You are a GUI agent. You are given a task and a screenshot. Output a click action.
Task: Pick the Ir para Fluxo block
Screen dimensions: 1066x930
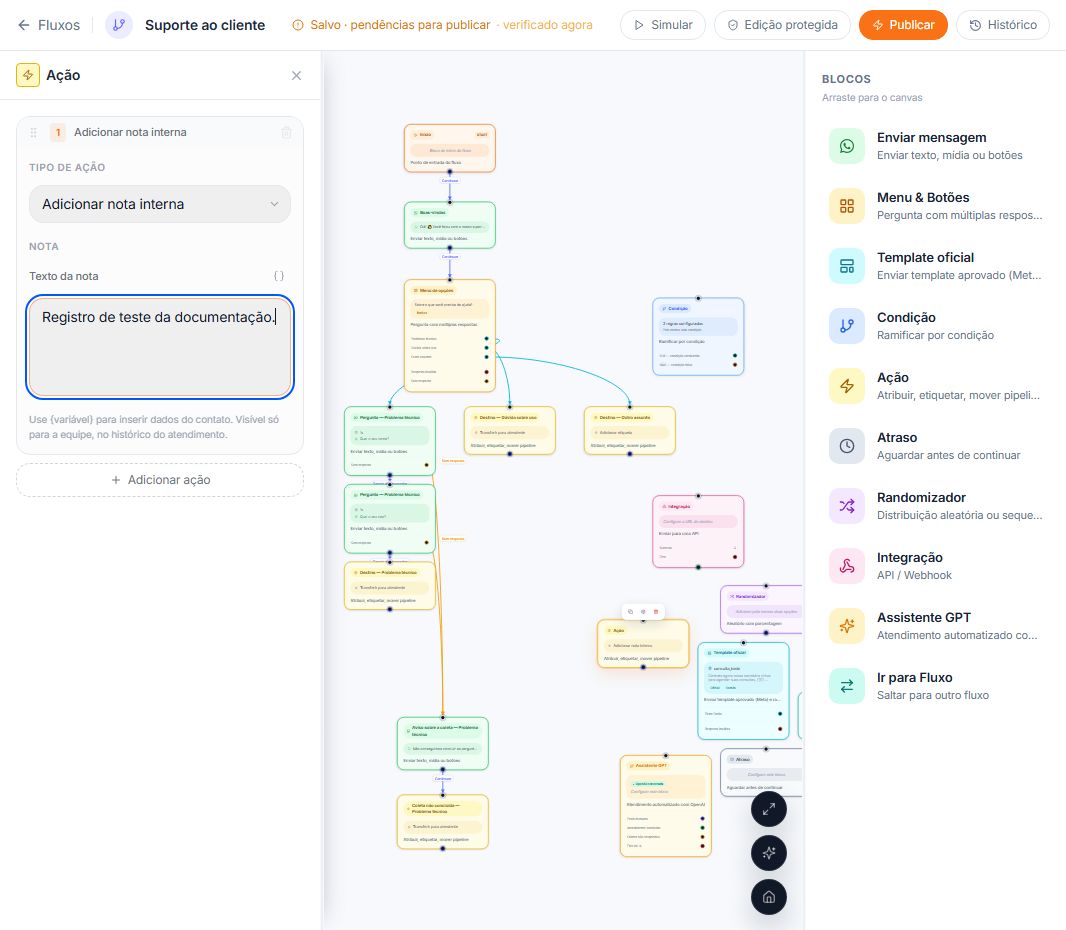(x=935, y=685)
